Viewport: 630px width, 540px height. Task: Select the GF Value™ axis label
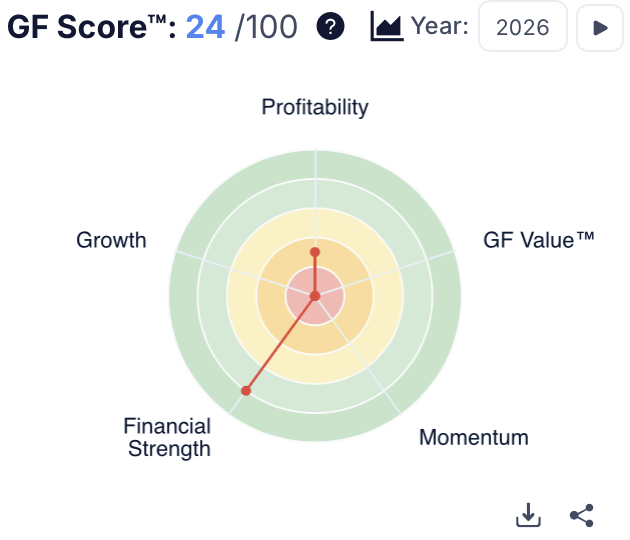pos(539,239)
